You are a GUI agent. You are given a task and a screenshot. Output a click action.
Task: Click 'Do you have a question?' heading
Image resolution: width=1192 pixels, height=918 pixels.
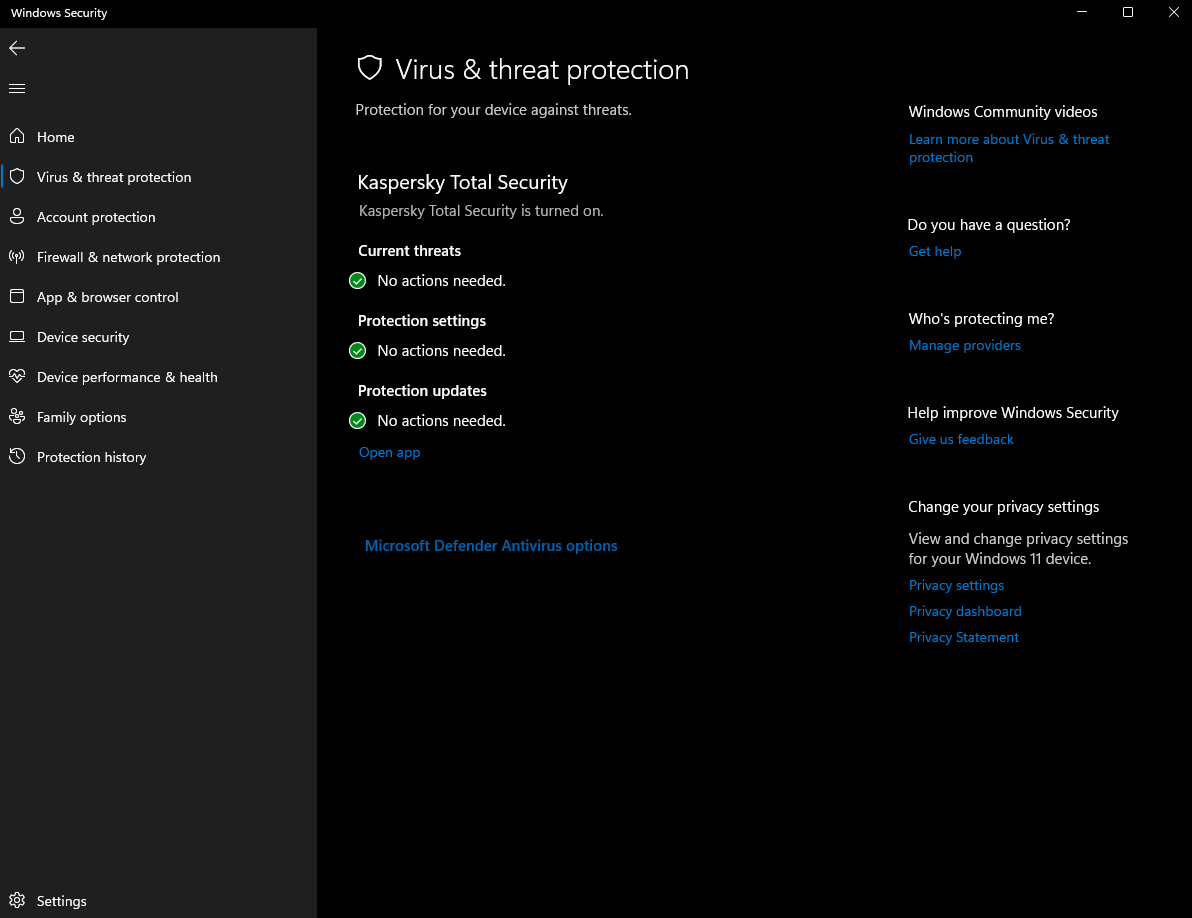[988, 225]
